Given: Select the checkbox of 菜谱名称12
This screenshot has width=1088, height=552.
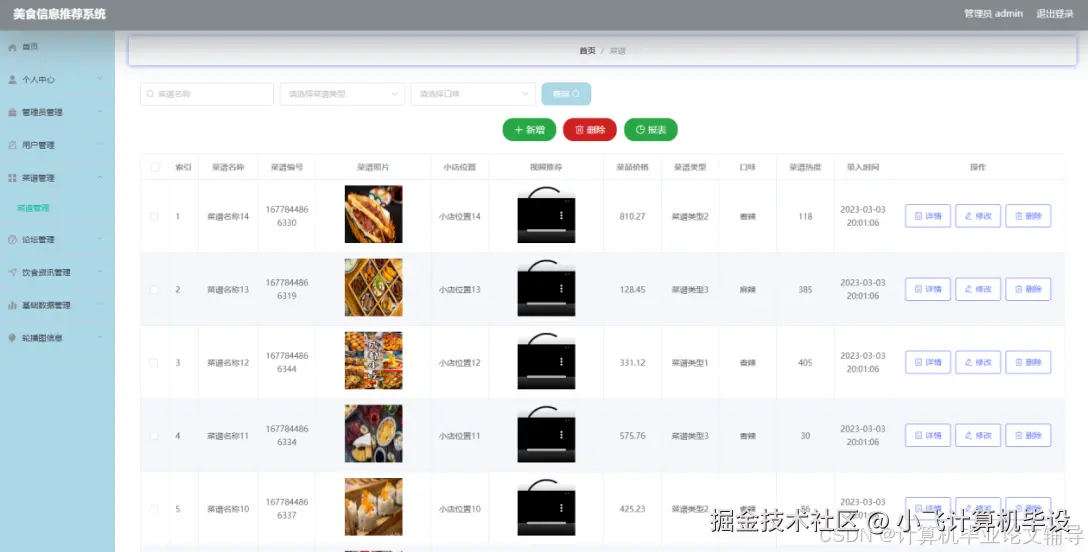Looking at the screenshot, I should [x=154, y=363].
